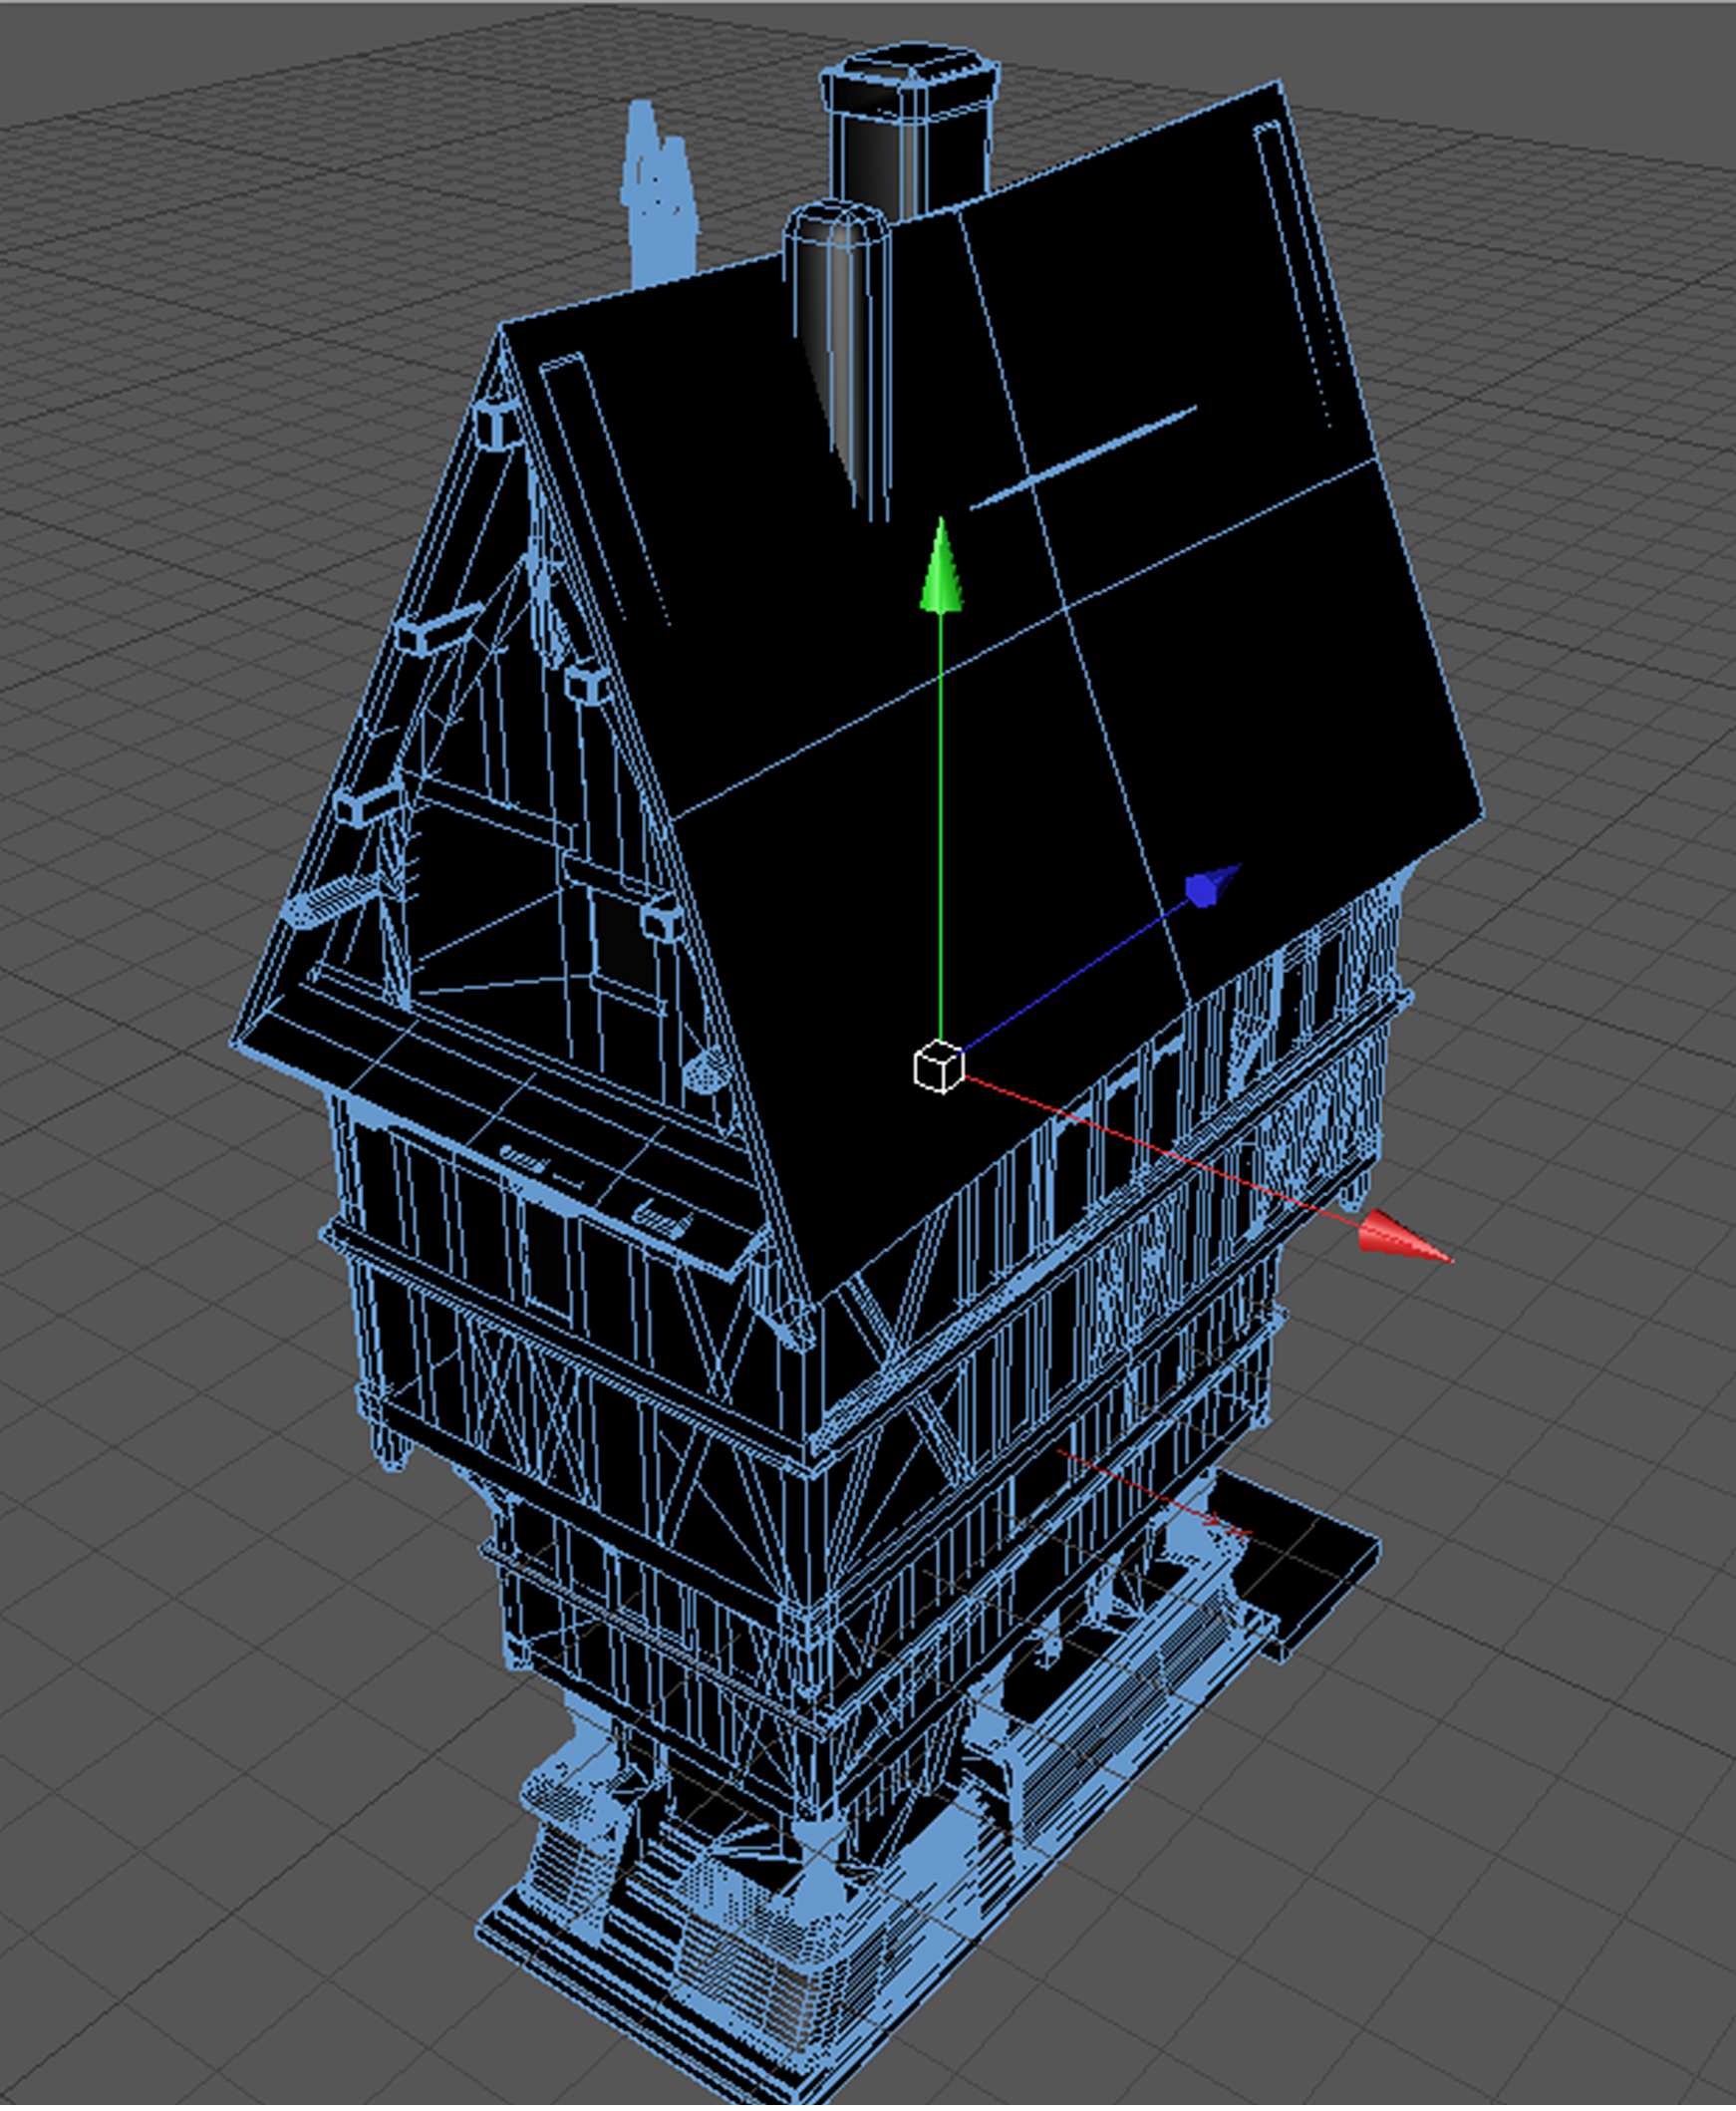Click the red X-axis cone of the gizmo
The height and width of the screenshot is (2111, 1736).
(x=1404, y=1237)
